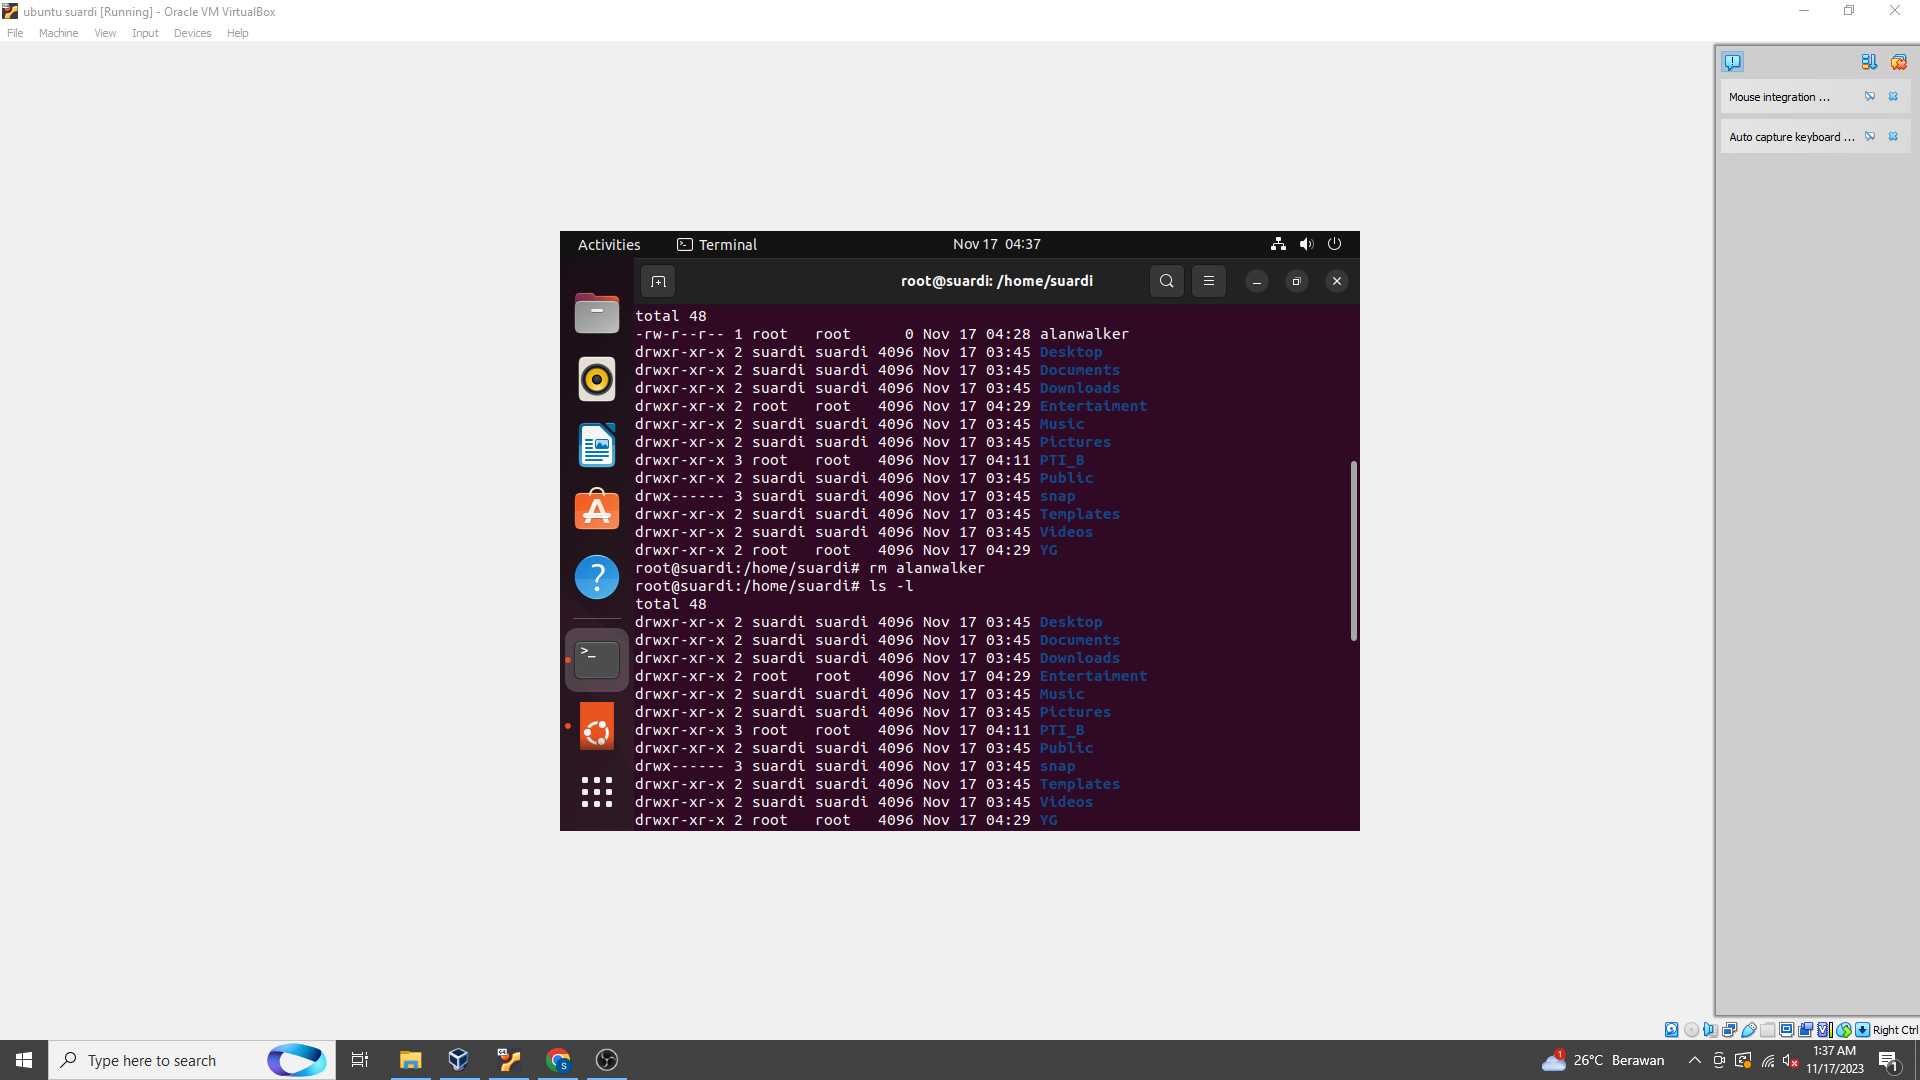1920x1080 pixels.
Task: Open the terminal hamburger menu
Action: [1209, 281]
